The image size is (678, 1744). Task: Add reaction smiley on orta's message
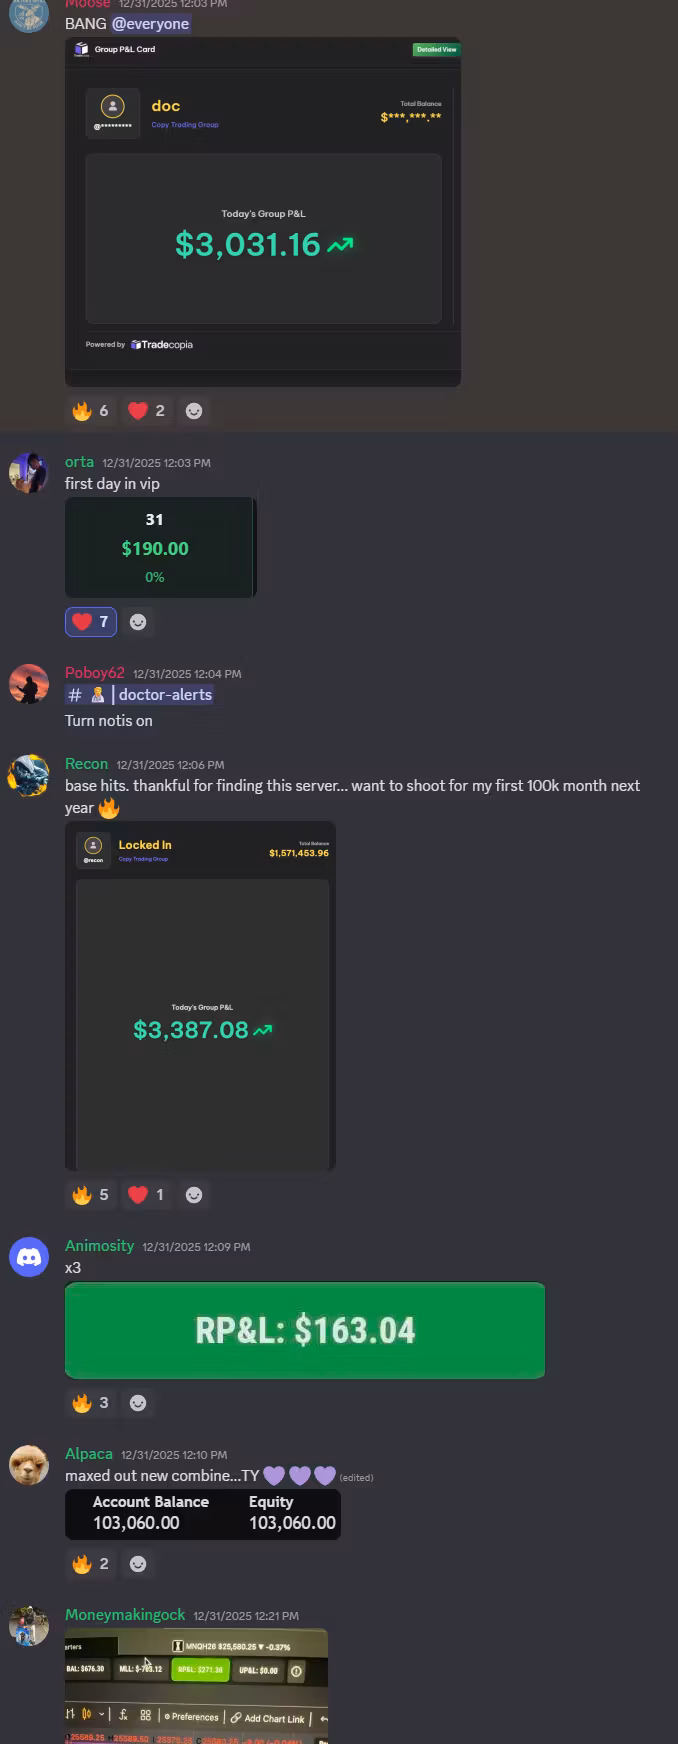coord(138,622)
